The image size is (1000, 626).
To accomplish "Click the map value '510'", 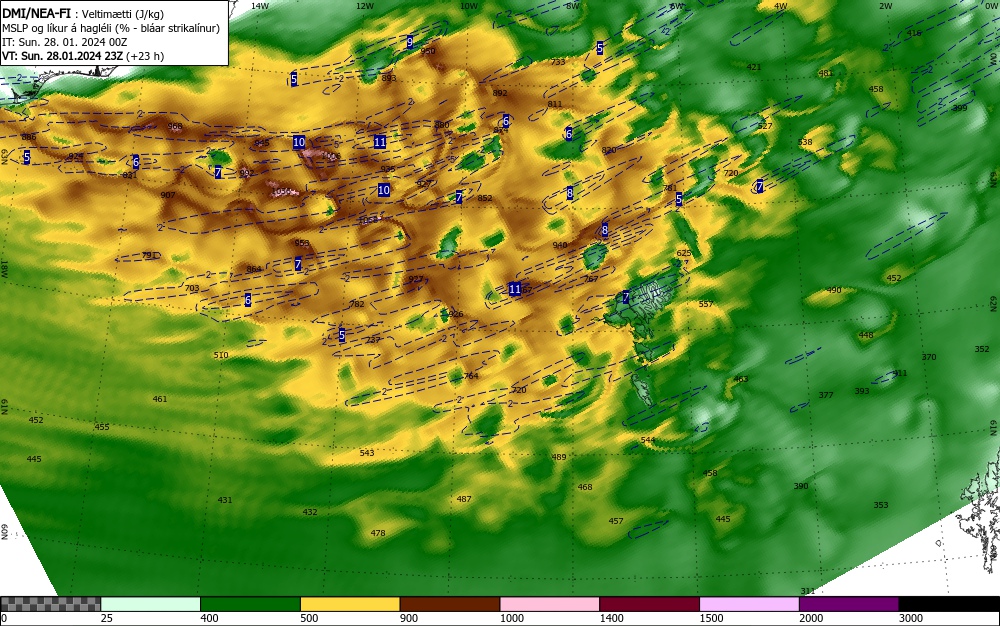I will click(x=221, y=355).
